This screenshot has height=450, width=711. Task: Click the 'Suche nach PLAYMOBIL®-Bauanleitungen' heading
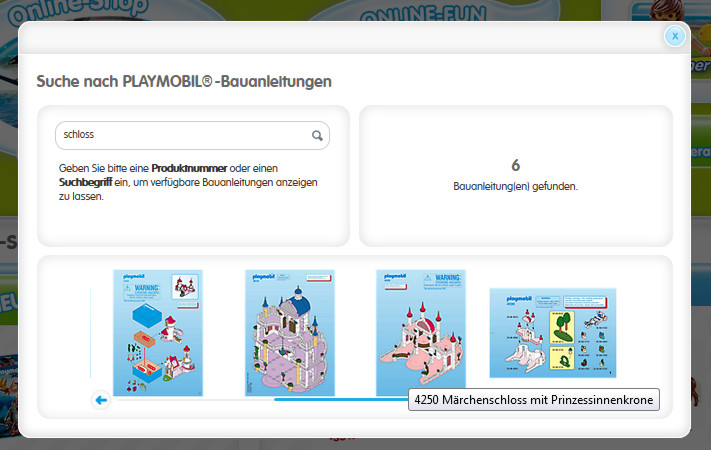click(x=184, y=80)
